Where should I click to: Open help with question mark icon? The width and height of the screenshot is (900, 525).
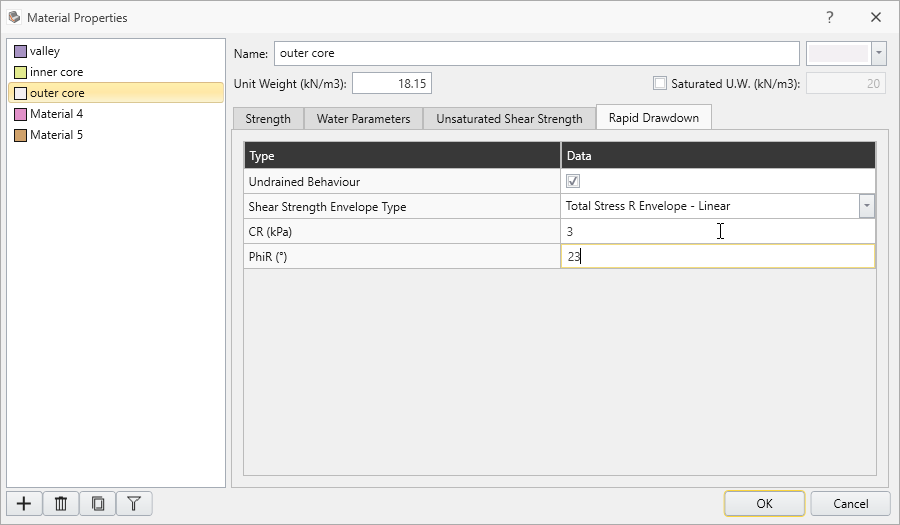click(x=829, y=17)
